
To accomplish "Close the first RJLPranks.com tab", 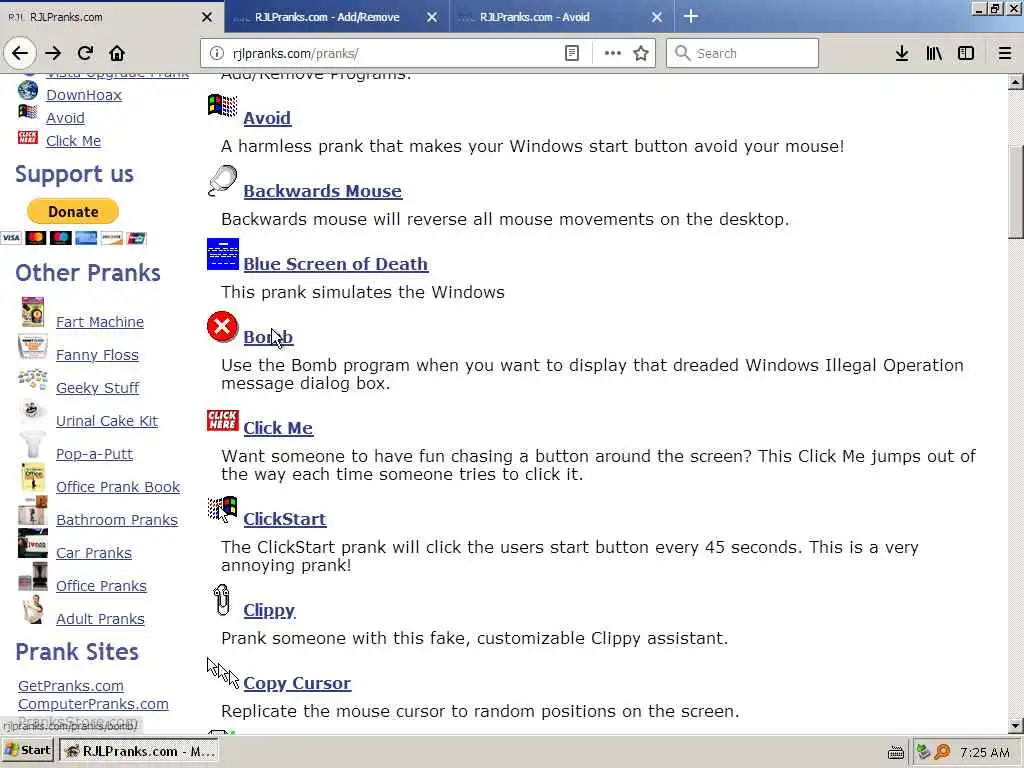I will pos(207,17).
